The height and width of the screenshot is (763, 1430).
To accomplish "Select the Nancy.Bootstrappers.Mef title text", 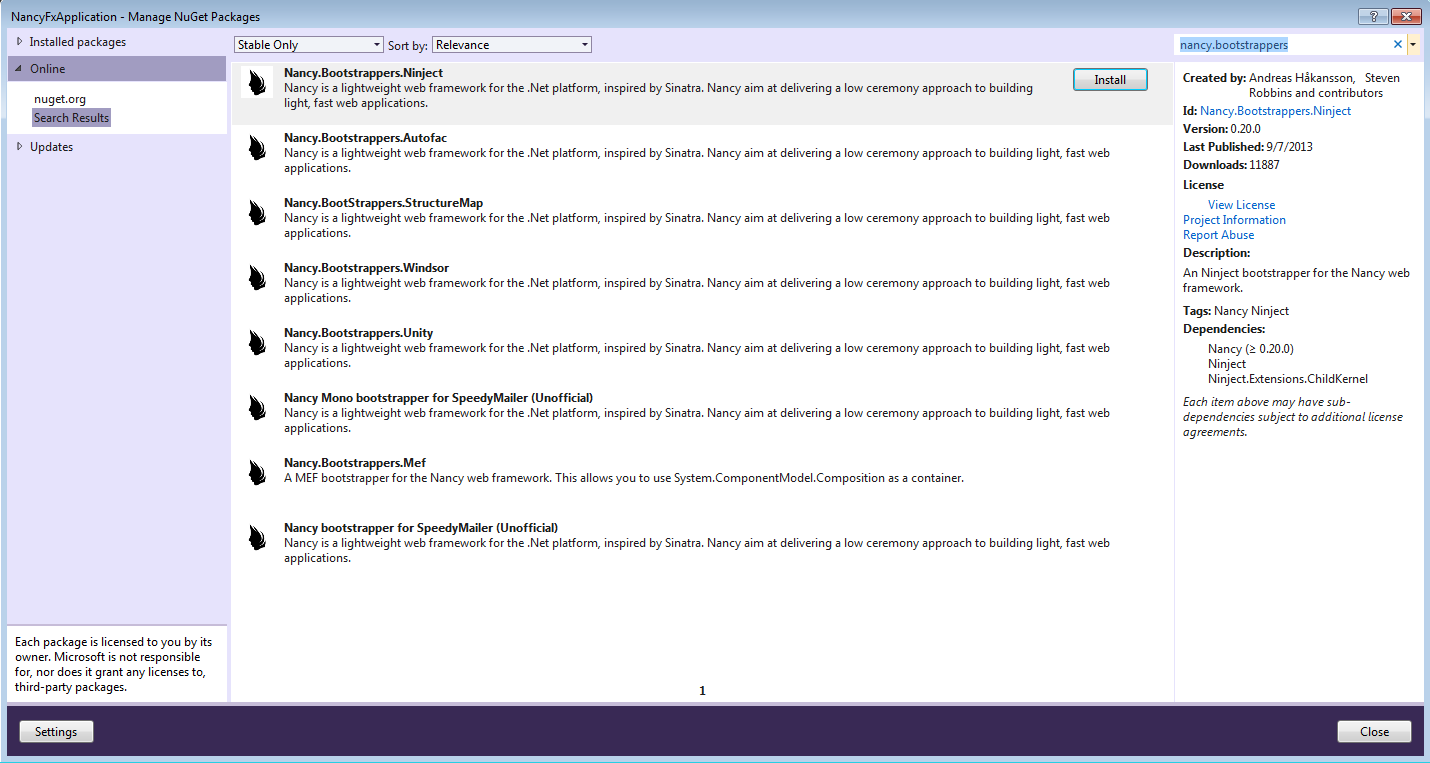I will tap(355, 463).
